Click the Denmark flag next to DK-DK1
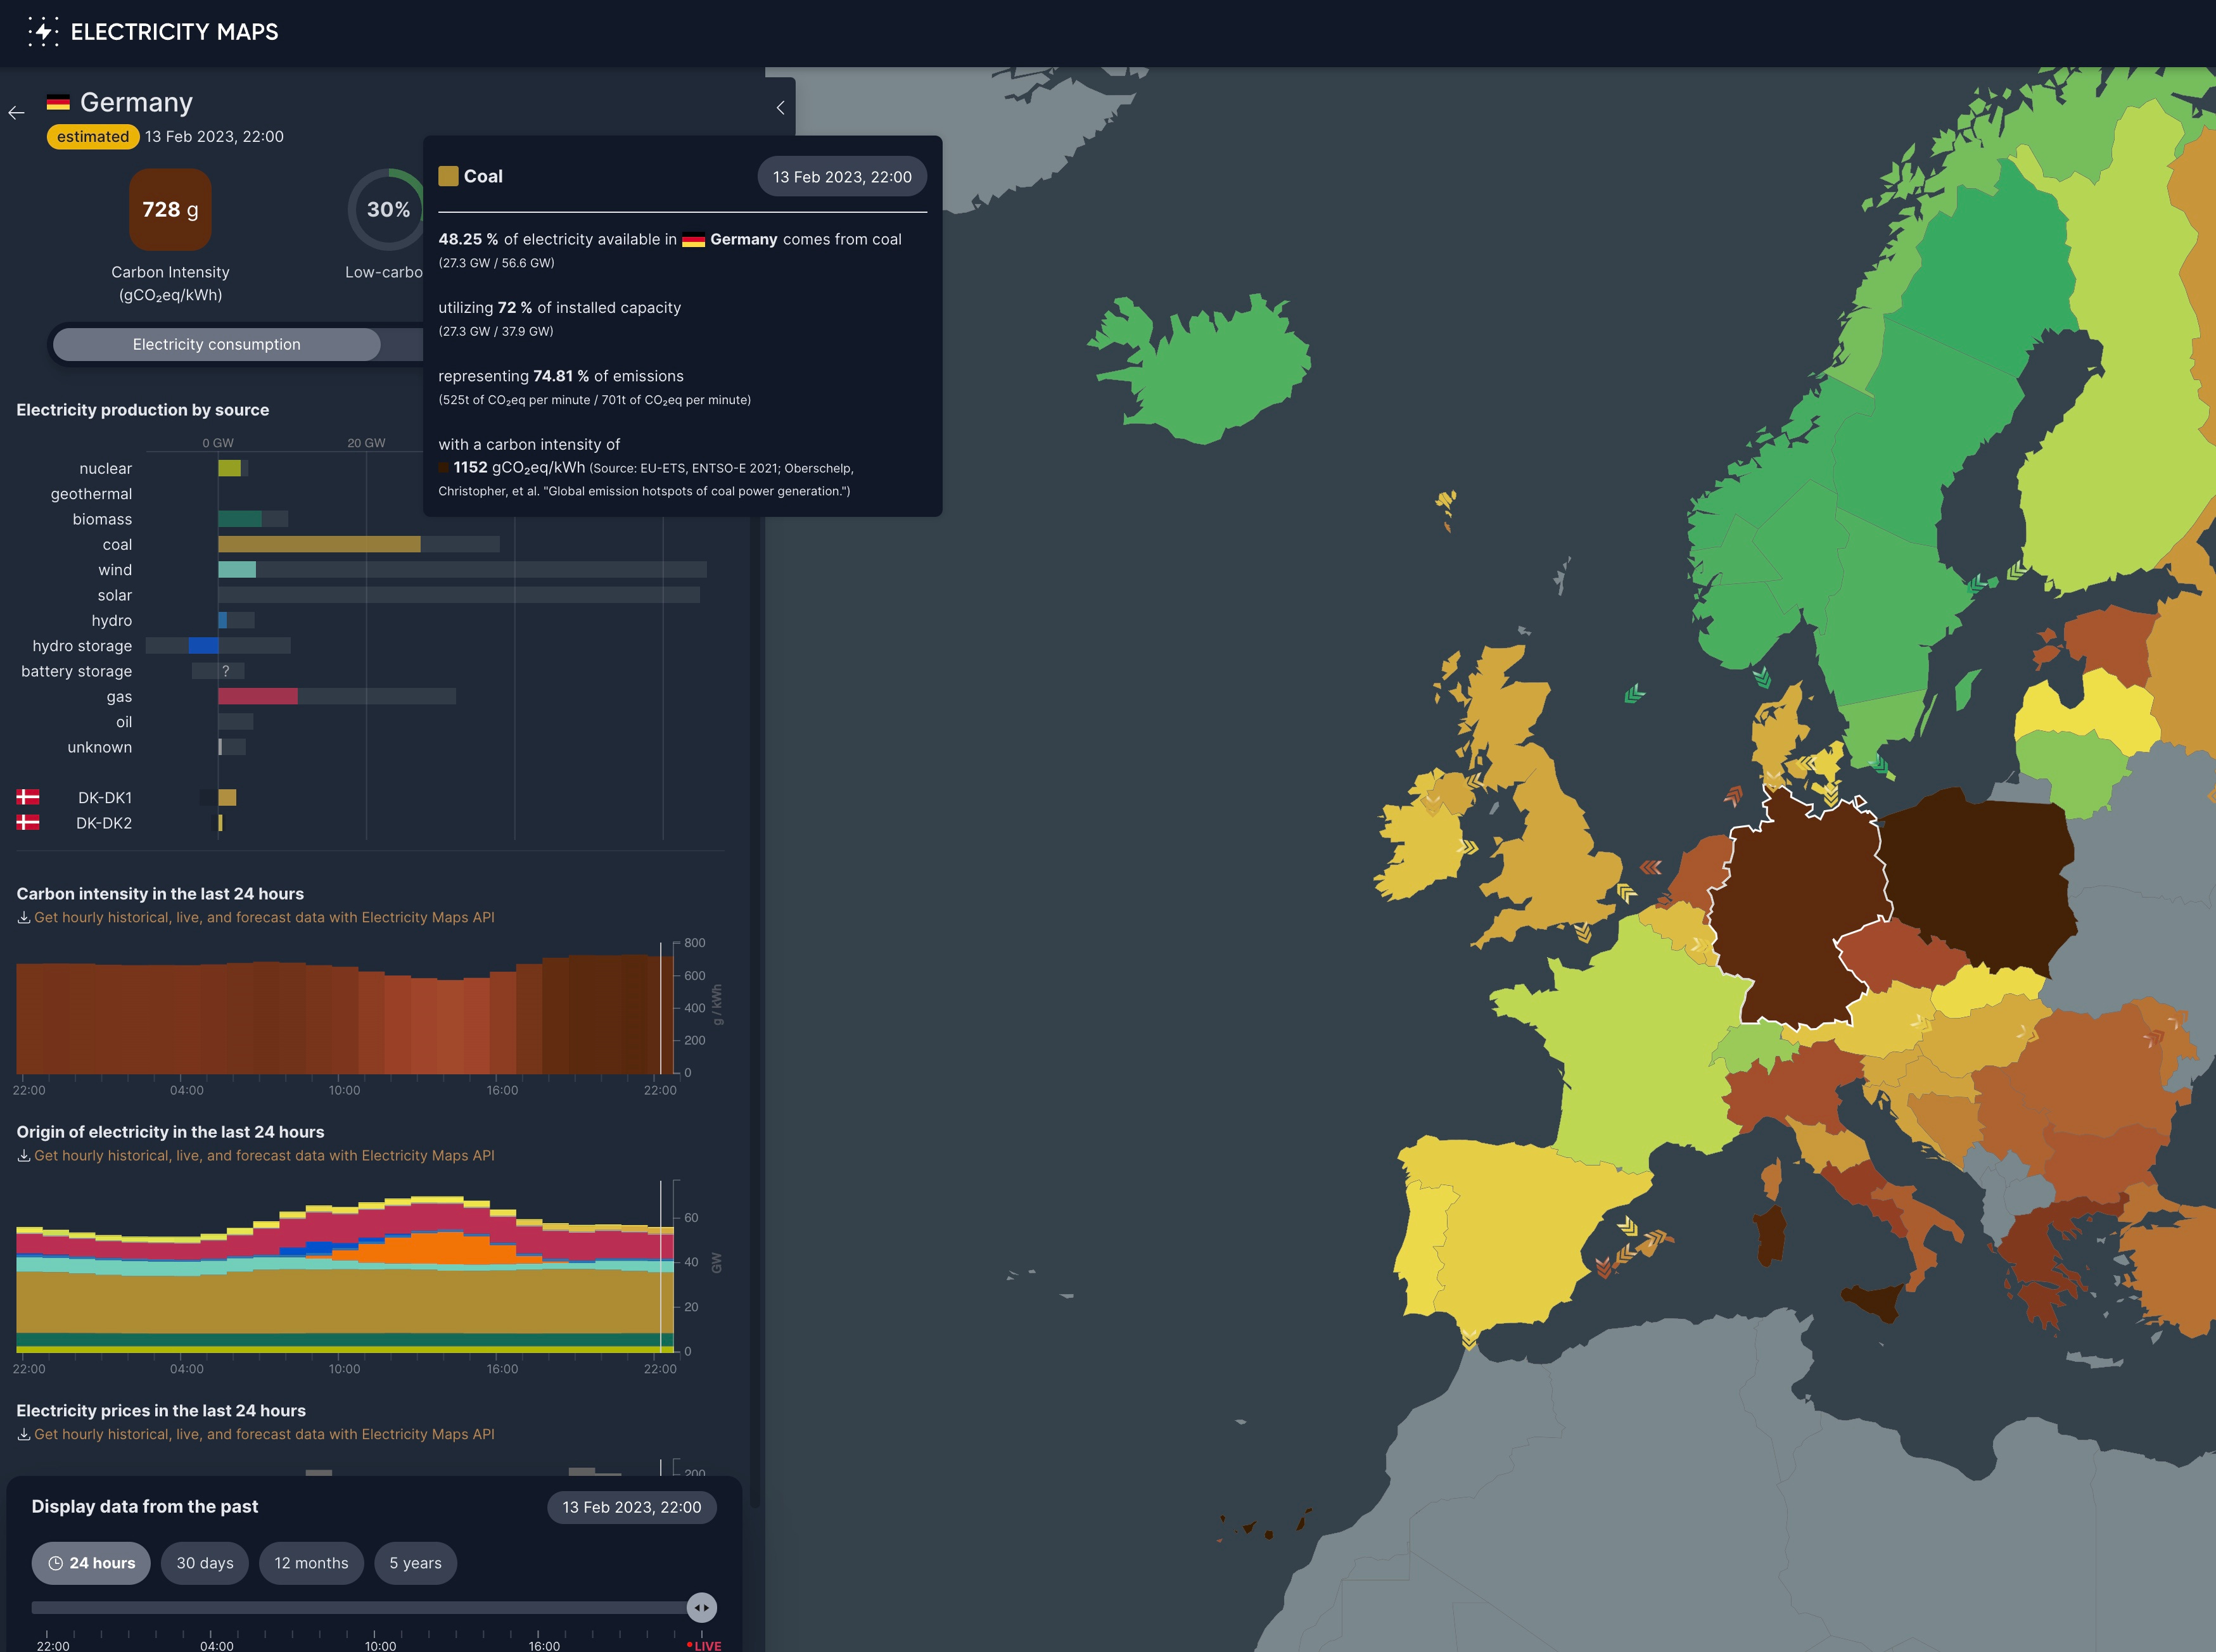Viewport: 2216px width, 1652px height. tap(28, 797)
